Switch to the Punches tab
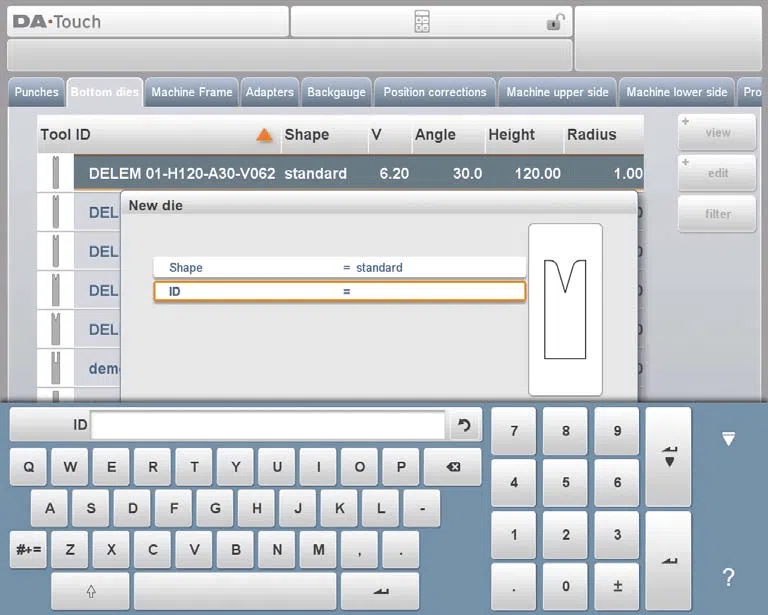Viewport: 768px width, 615px height. pos(36,92)
